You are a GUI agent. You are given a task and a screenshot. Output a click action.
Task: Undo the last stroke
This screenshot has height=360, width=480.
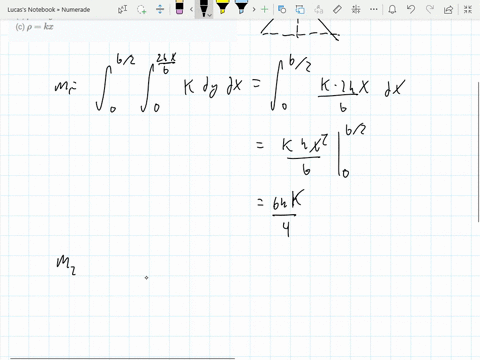click(411, 9)
